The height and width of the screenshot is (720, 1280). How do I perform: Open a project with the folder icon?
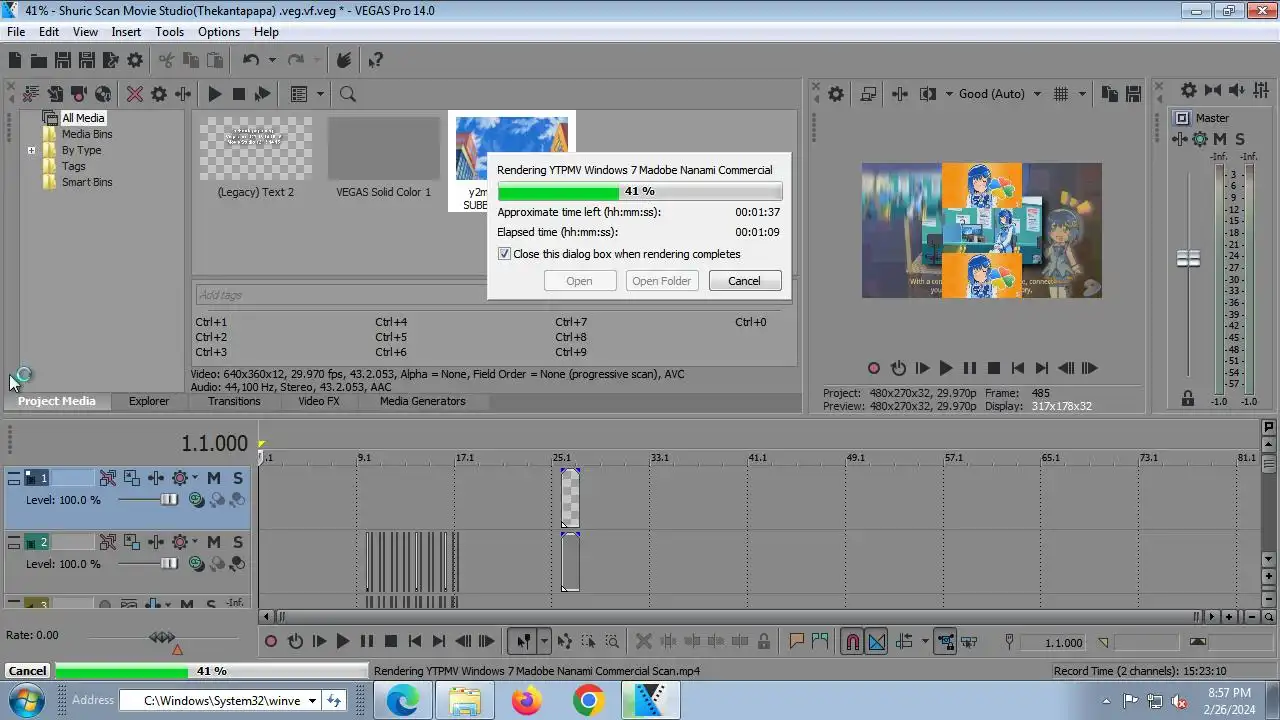[x=39, y=60]
